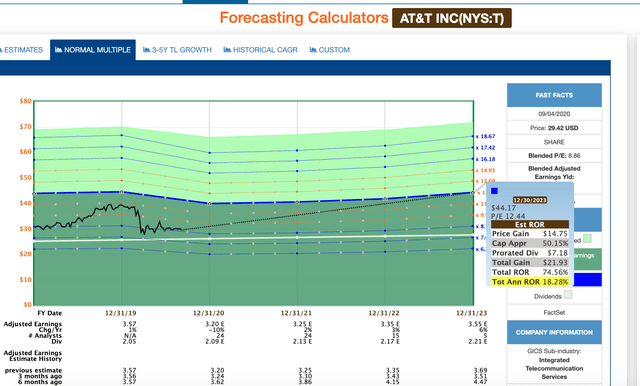This screenshot has width=640, height=386.
Task: Click the Total ROR 74.56% row
Action: point(530,272)
